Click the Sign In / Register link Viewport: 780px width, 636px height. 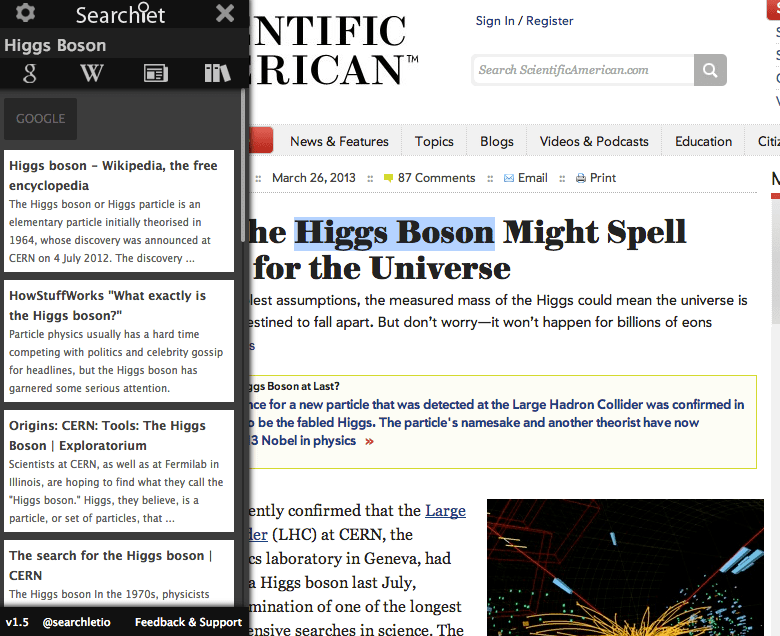(524, 21)
